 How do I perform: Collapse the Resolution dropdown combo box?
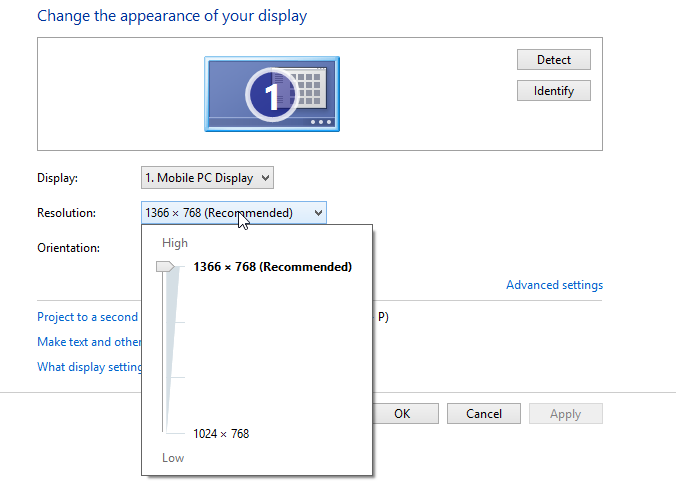(x=234, y=212)
